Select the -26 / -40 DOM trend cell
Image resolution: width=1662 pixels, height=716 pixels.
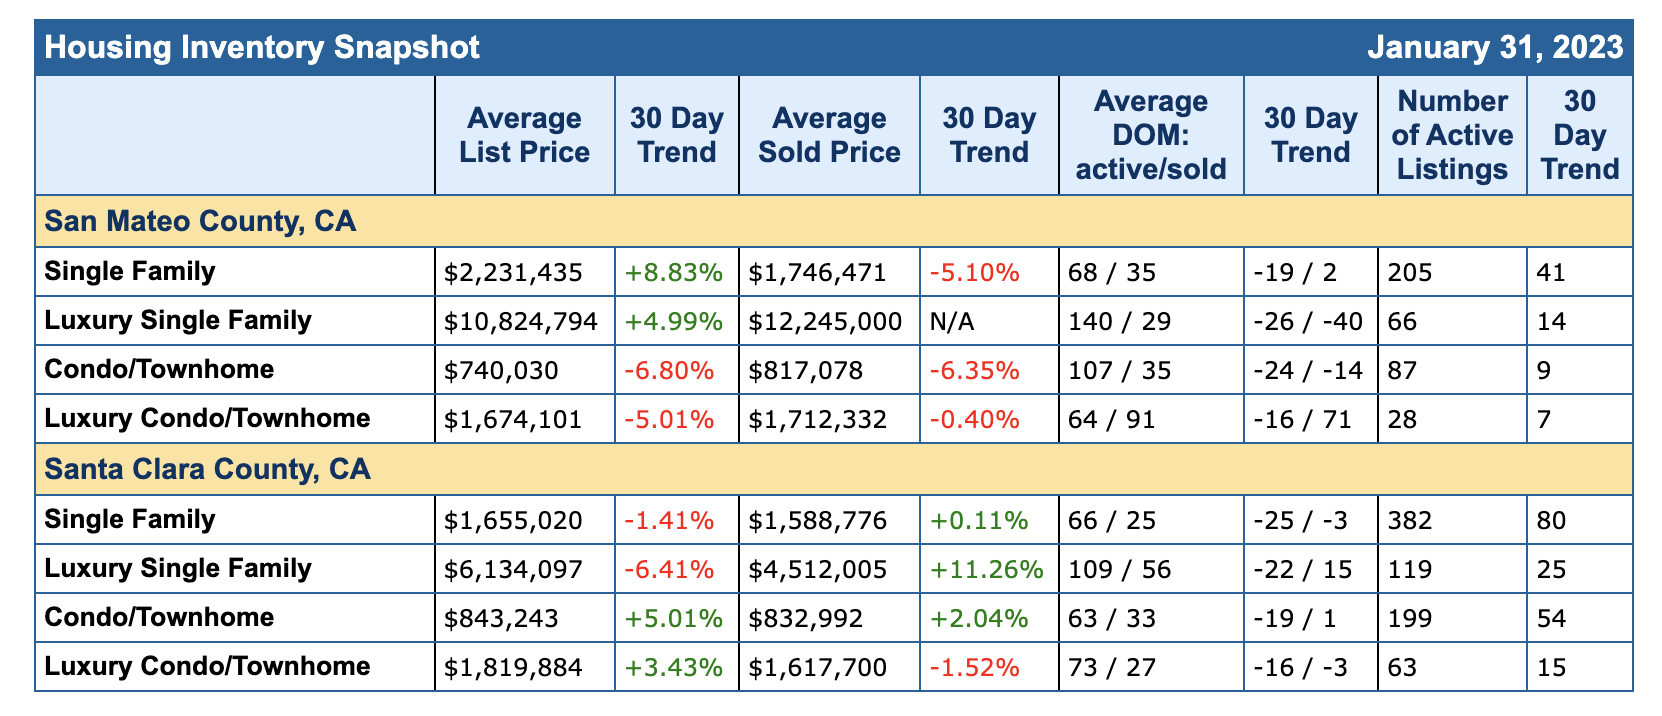(x=1307, y=321)
